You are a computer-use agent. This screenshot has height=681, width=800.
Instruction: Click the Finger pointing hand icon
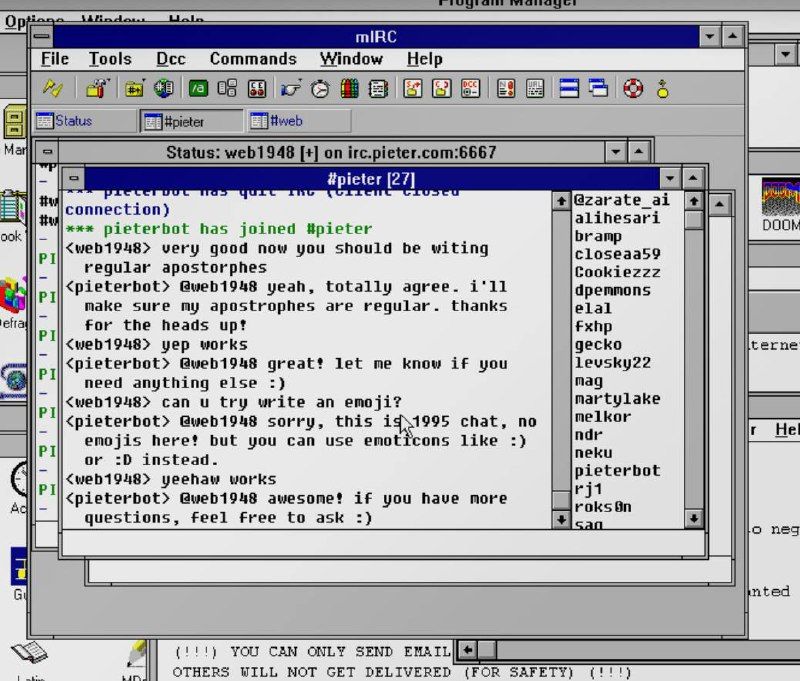point(291,89)
